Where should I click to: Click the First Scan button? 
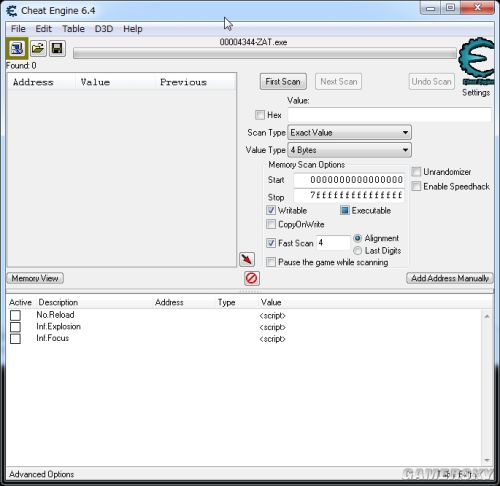click(x=283, y=82)
